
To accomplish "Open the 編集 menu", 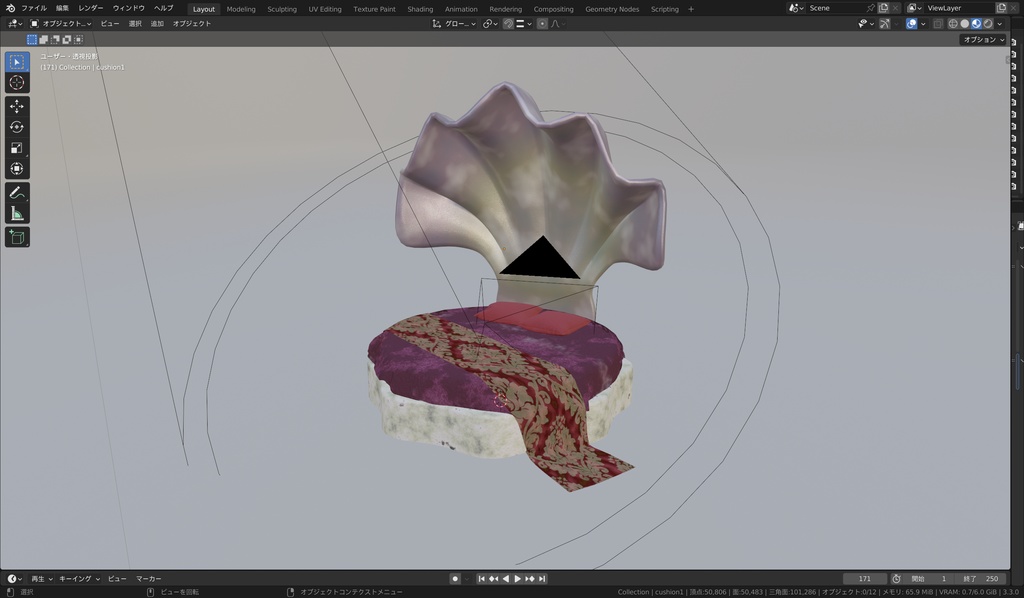I will click(62, 8).
